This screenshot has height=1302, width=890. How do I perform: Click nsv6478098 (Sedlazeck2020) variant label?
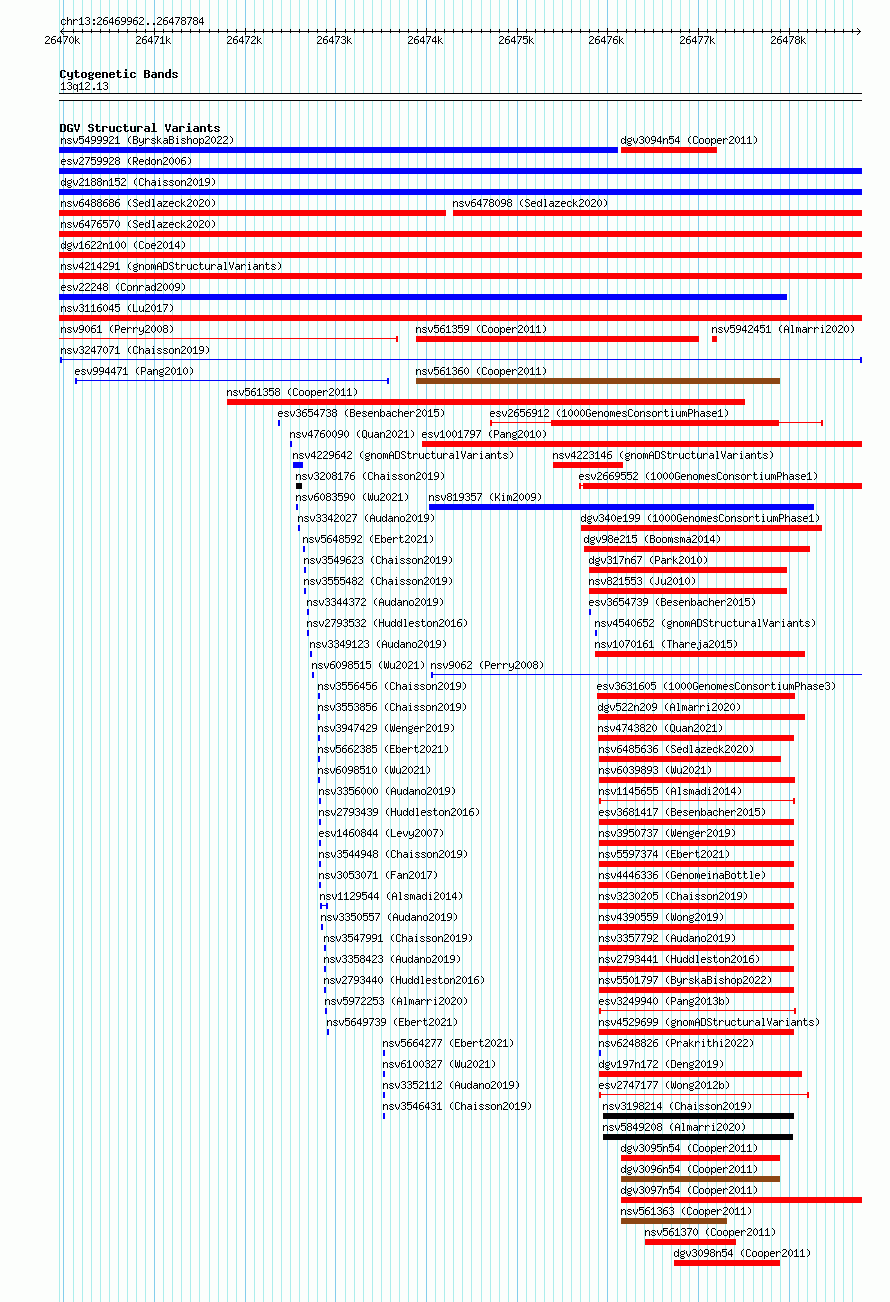point(530,203)
